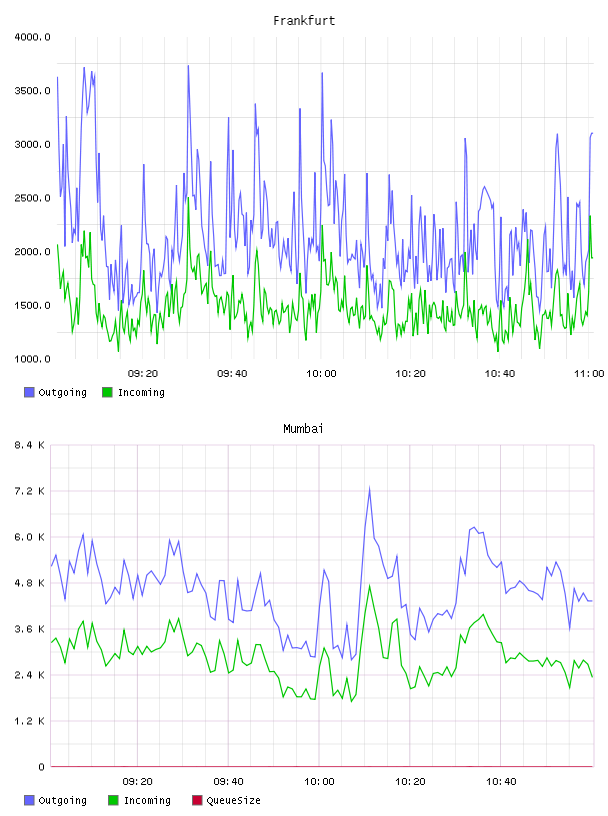This screenshot has height=816, width=608.
Task: Click Mumbai's highest Incoming peak near 4.8 K
Action: coord(370,586)
